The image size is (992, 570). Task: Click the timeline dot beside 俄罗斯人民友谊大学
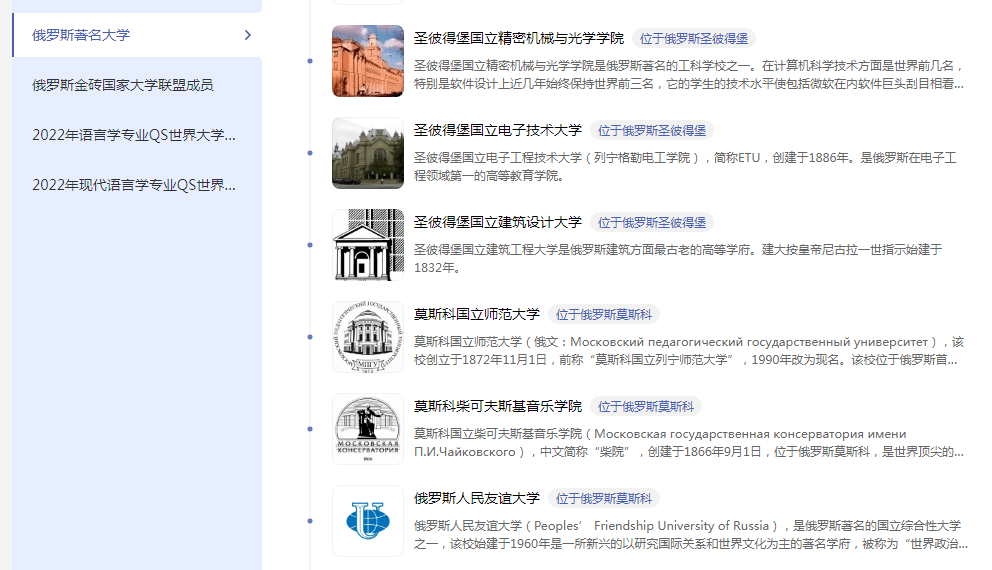point(310,521)
